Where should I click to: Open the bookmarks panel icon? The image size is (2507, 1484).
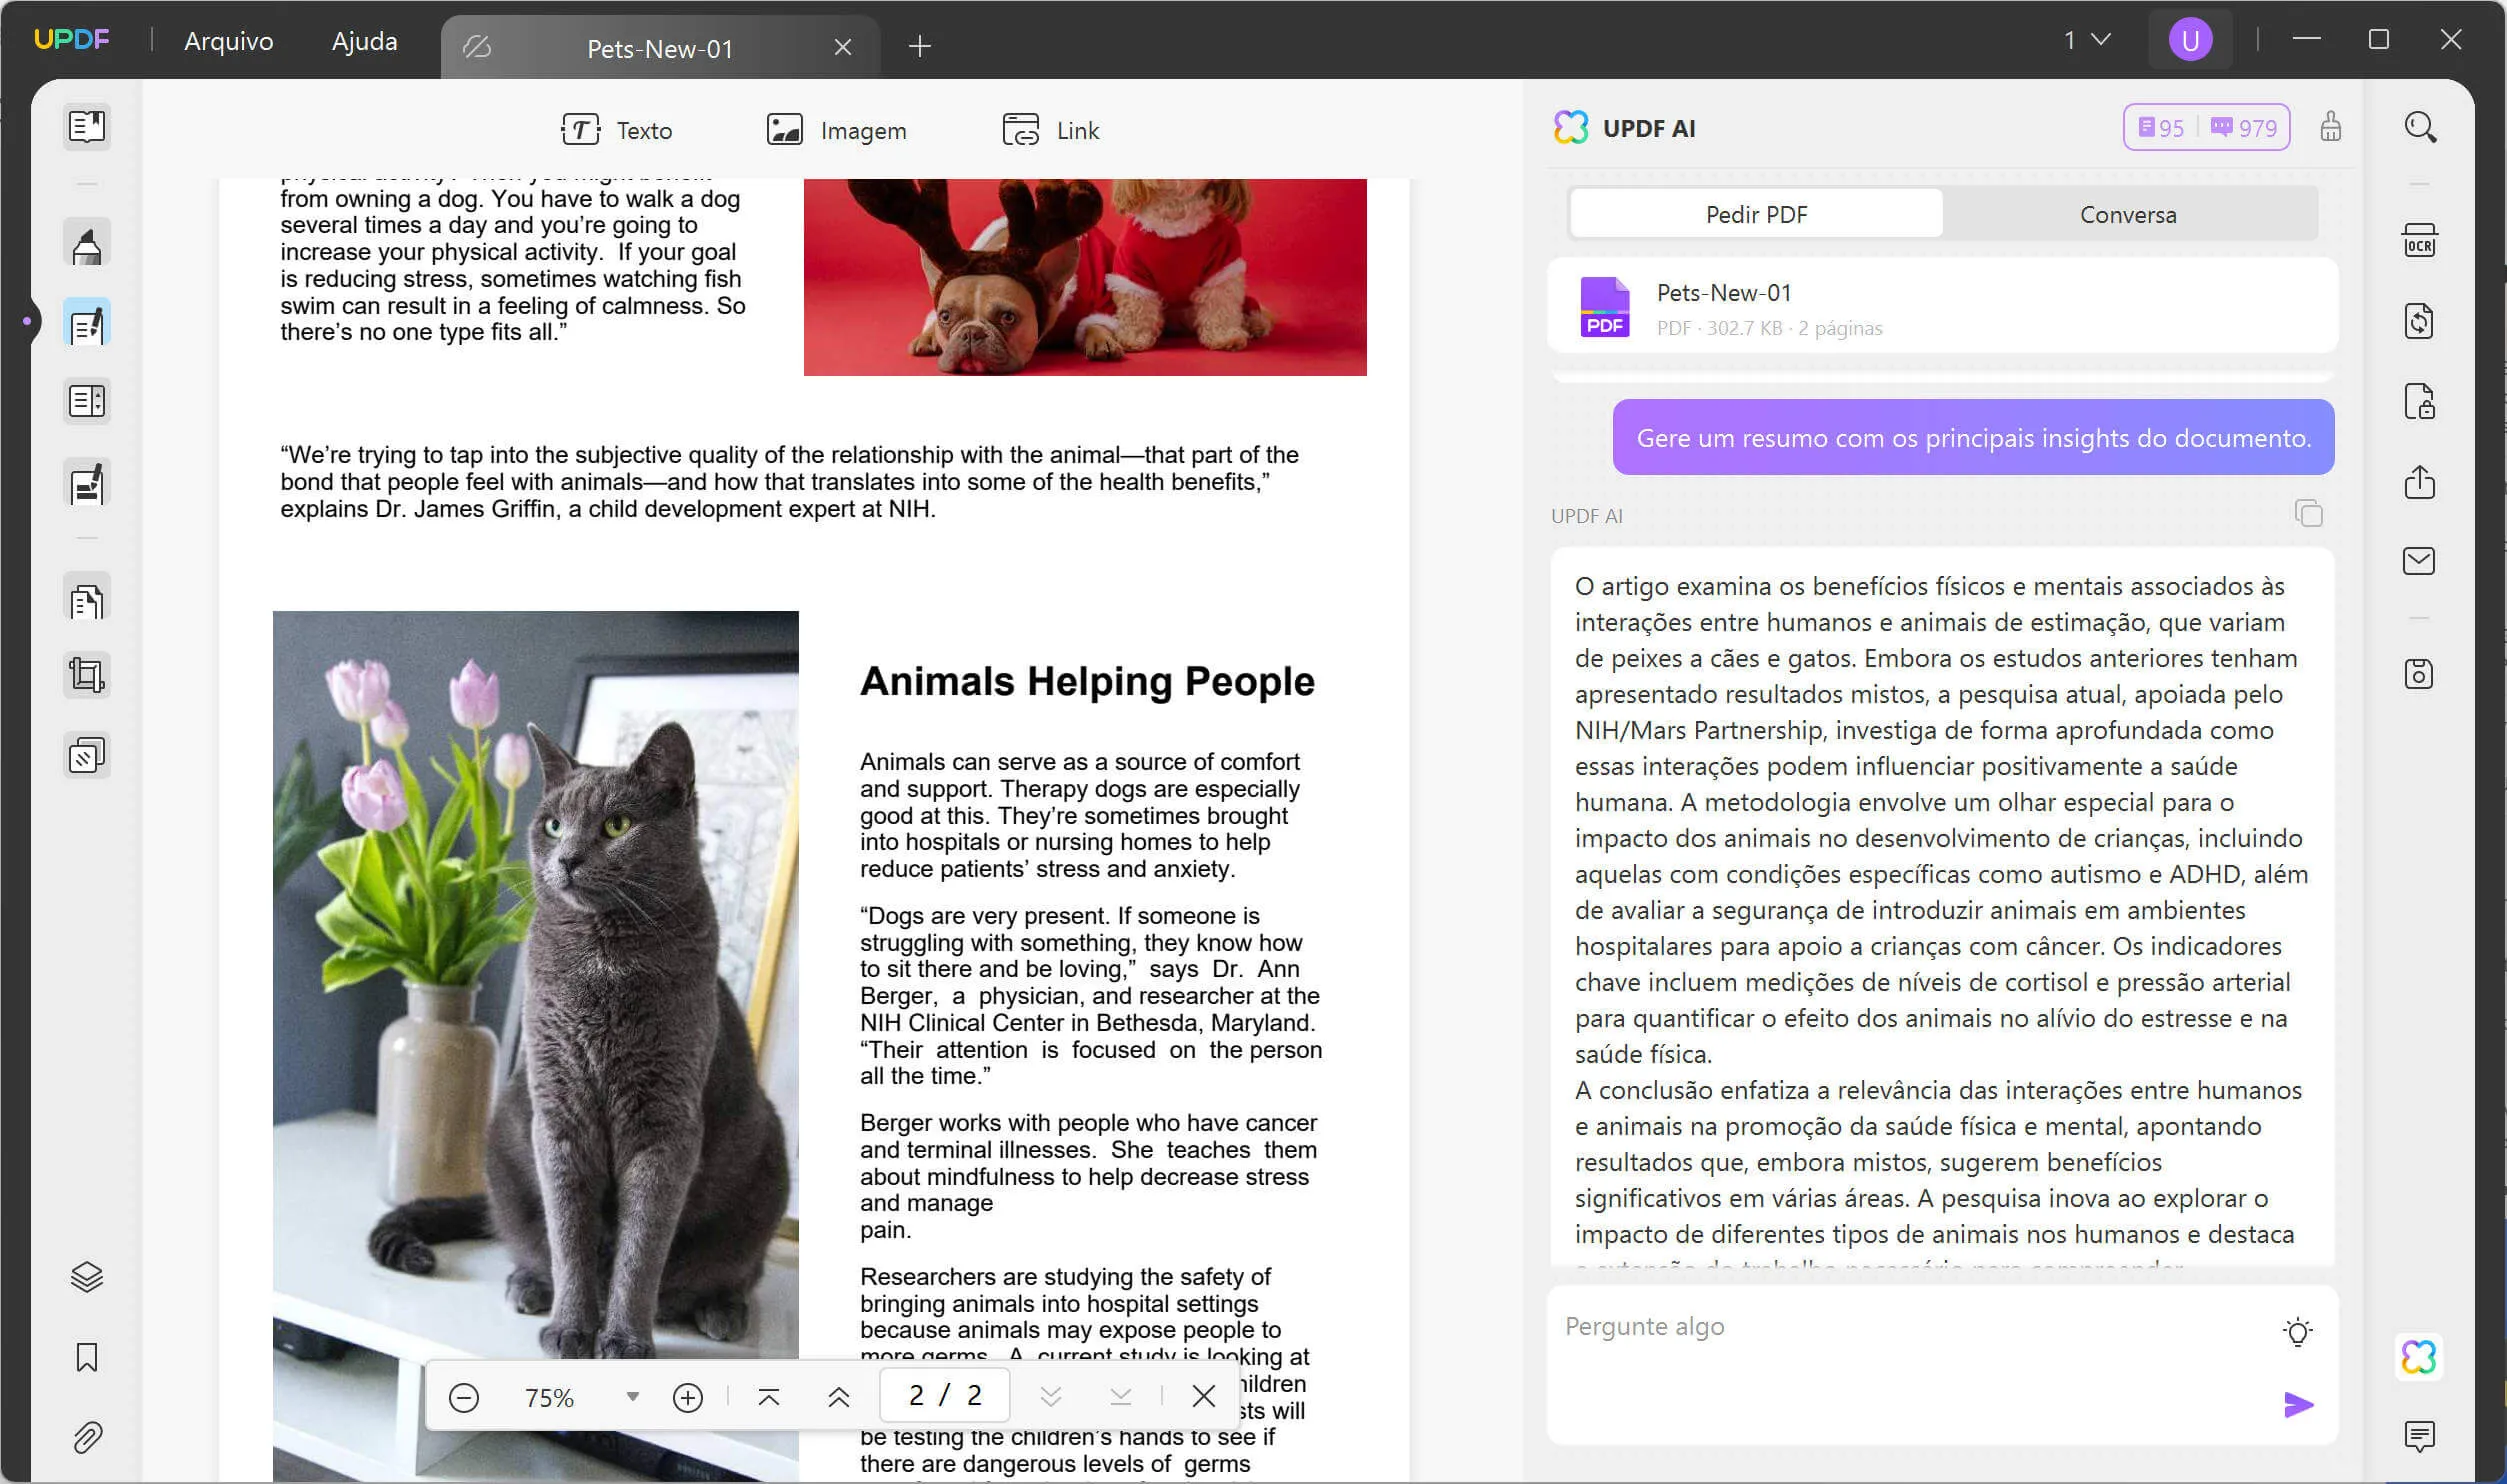tap(87, 1357)
